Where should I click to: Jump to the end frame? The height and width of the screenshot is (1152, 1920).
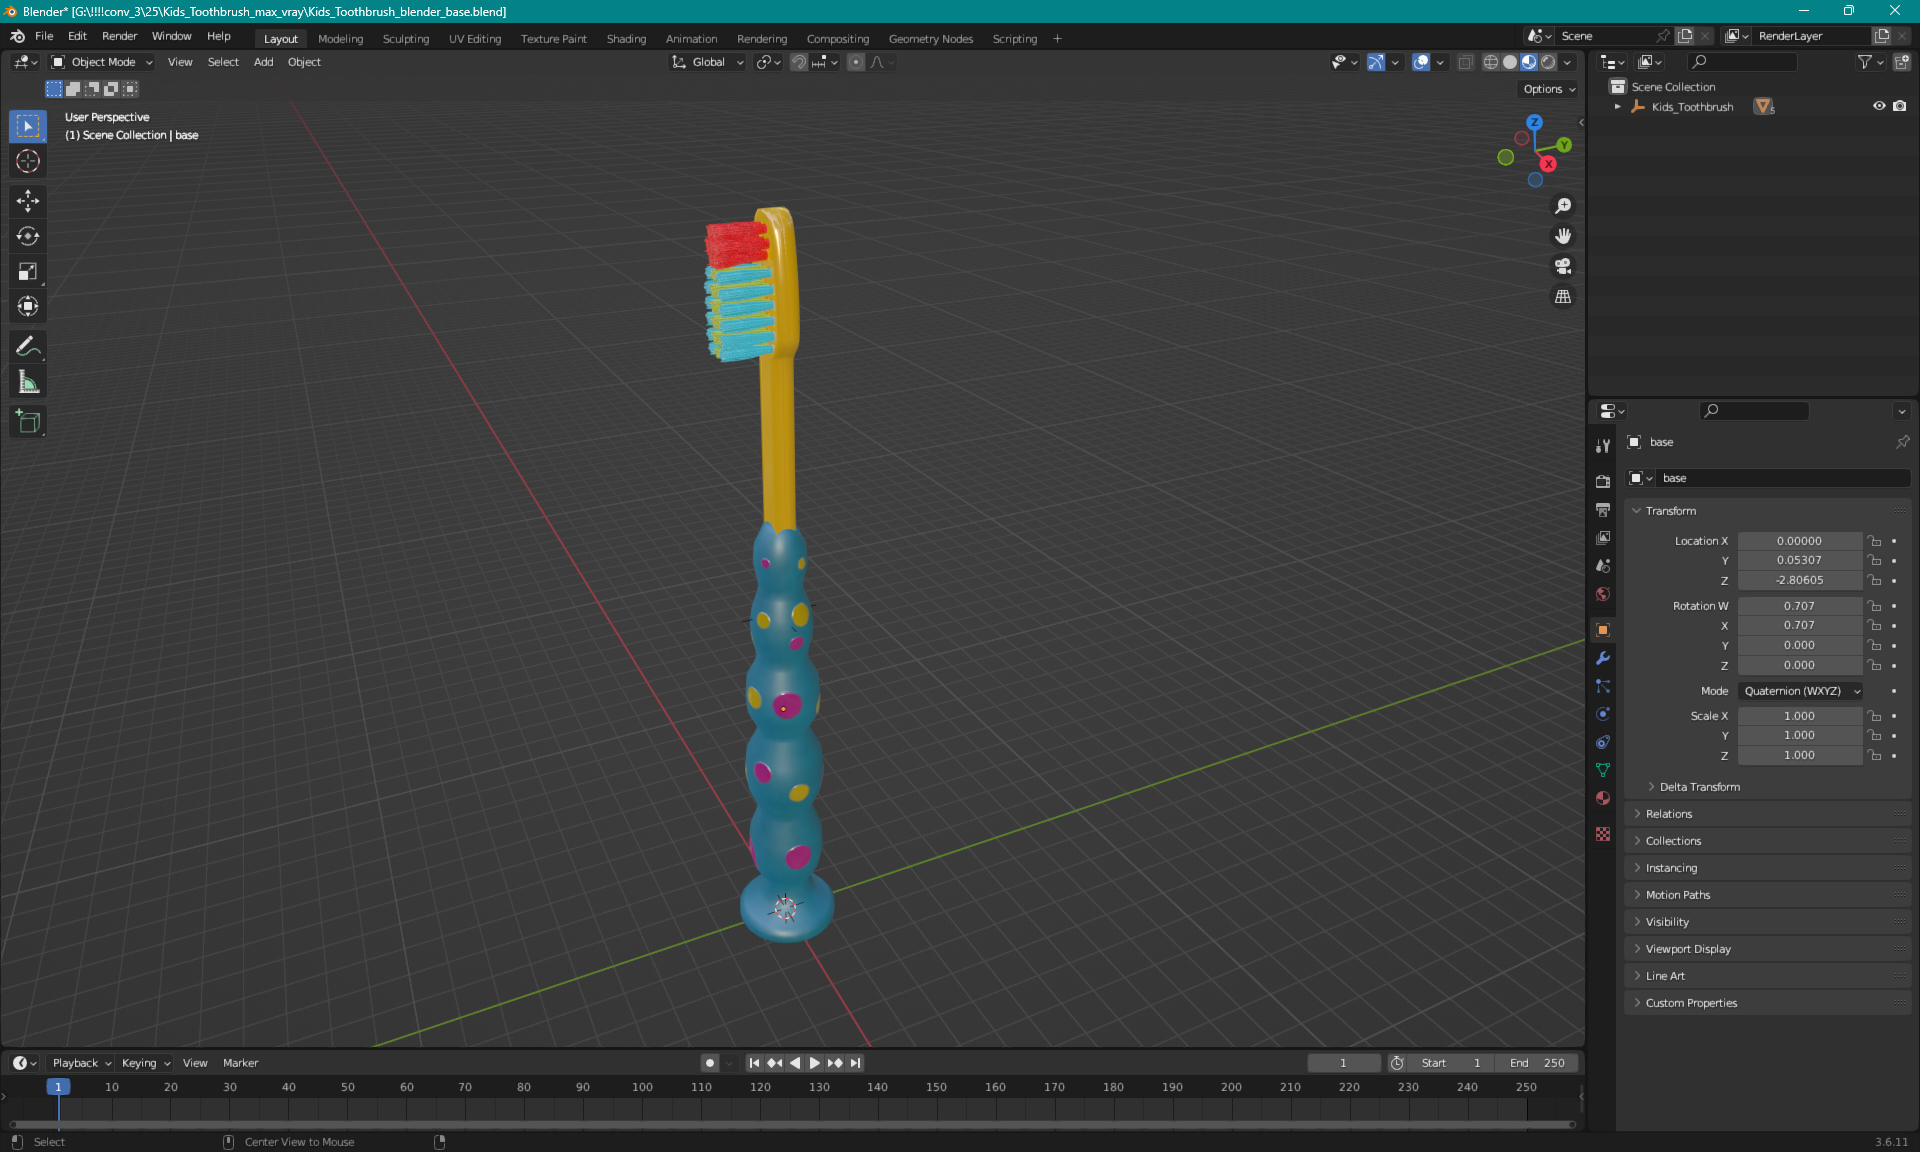(x=855, y=1063)
